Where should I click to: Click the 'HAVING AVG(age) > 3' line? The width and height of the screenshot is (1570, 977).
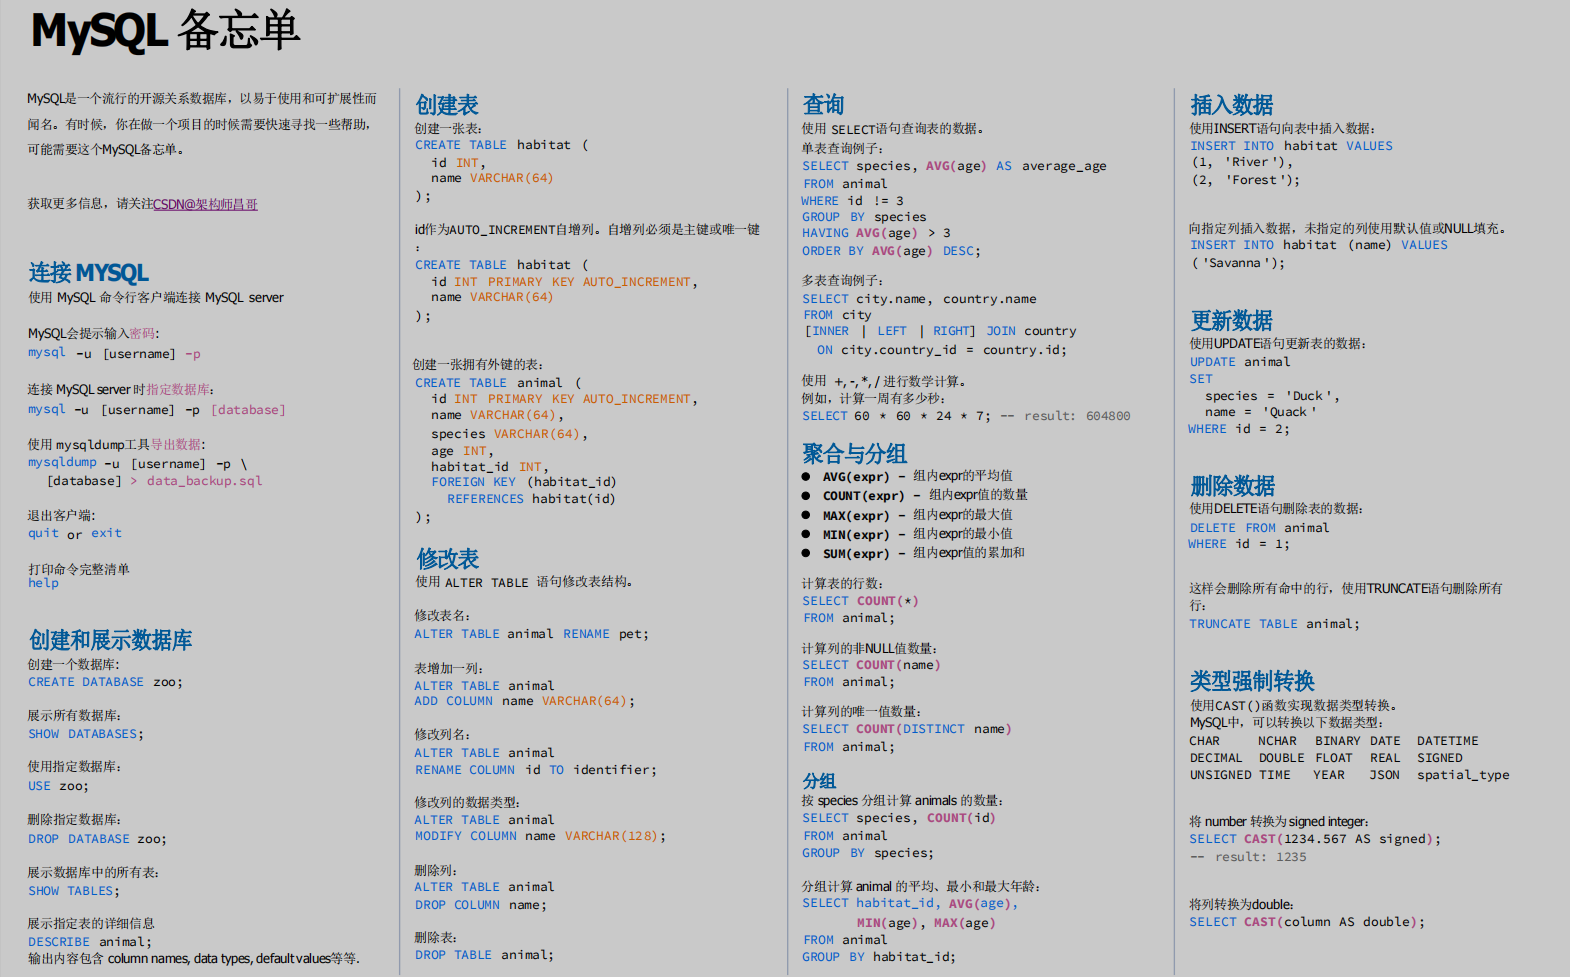coord(876,233)
